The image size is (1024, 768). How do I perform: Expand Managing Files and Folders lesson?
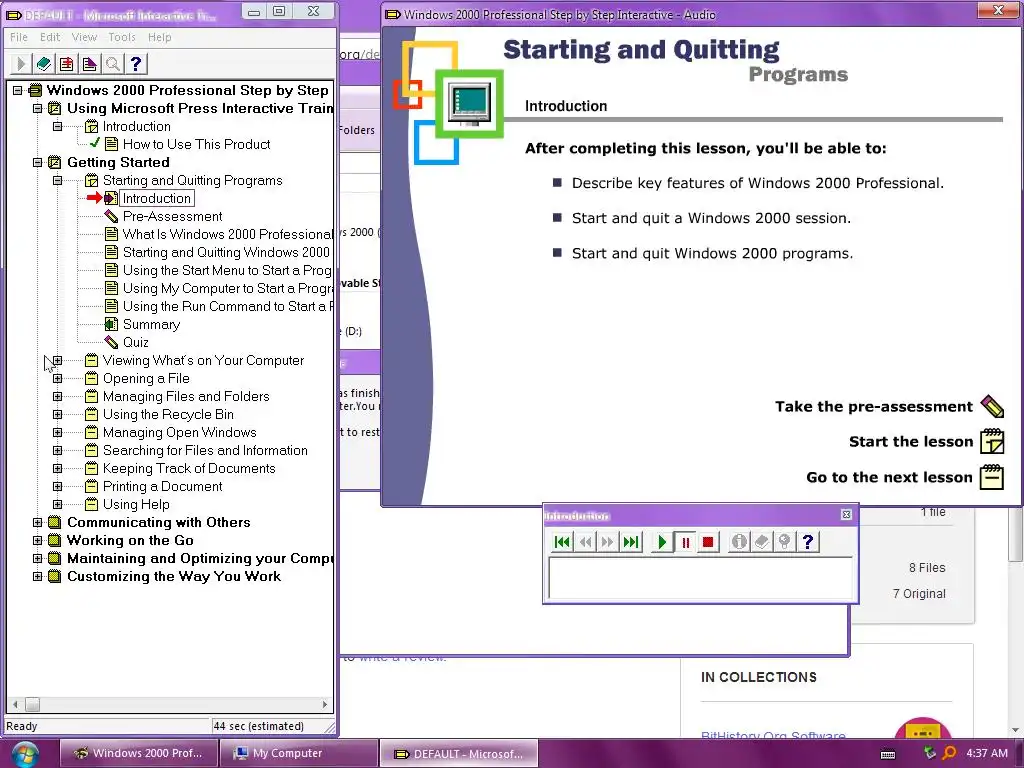coord(57,396)
